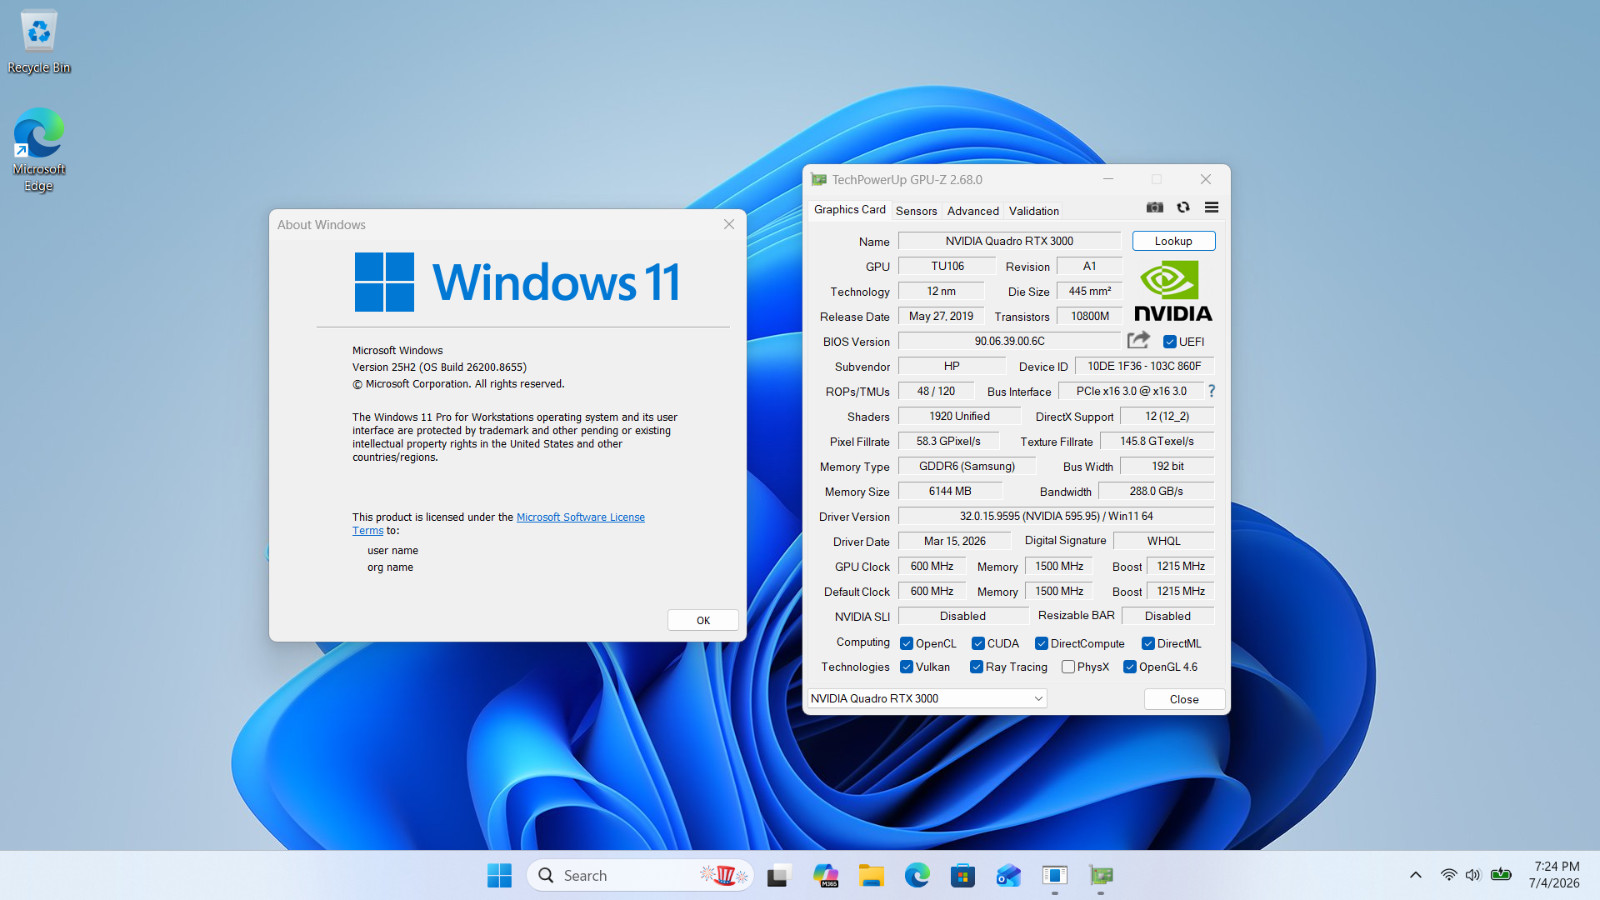Image resolution: width=1600 pixels, height=900 pixels.
Task: Click the Shaders 1920 Unified value
Action: pos(959,416)
